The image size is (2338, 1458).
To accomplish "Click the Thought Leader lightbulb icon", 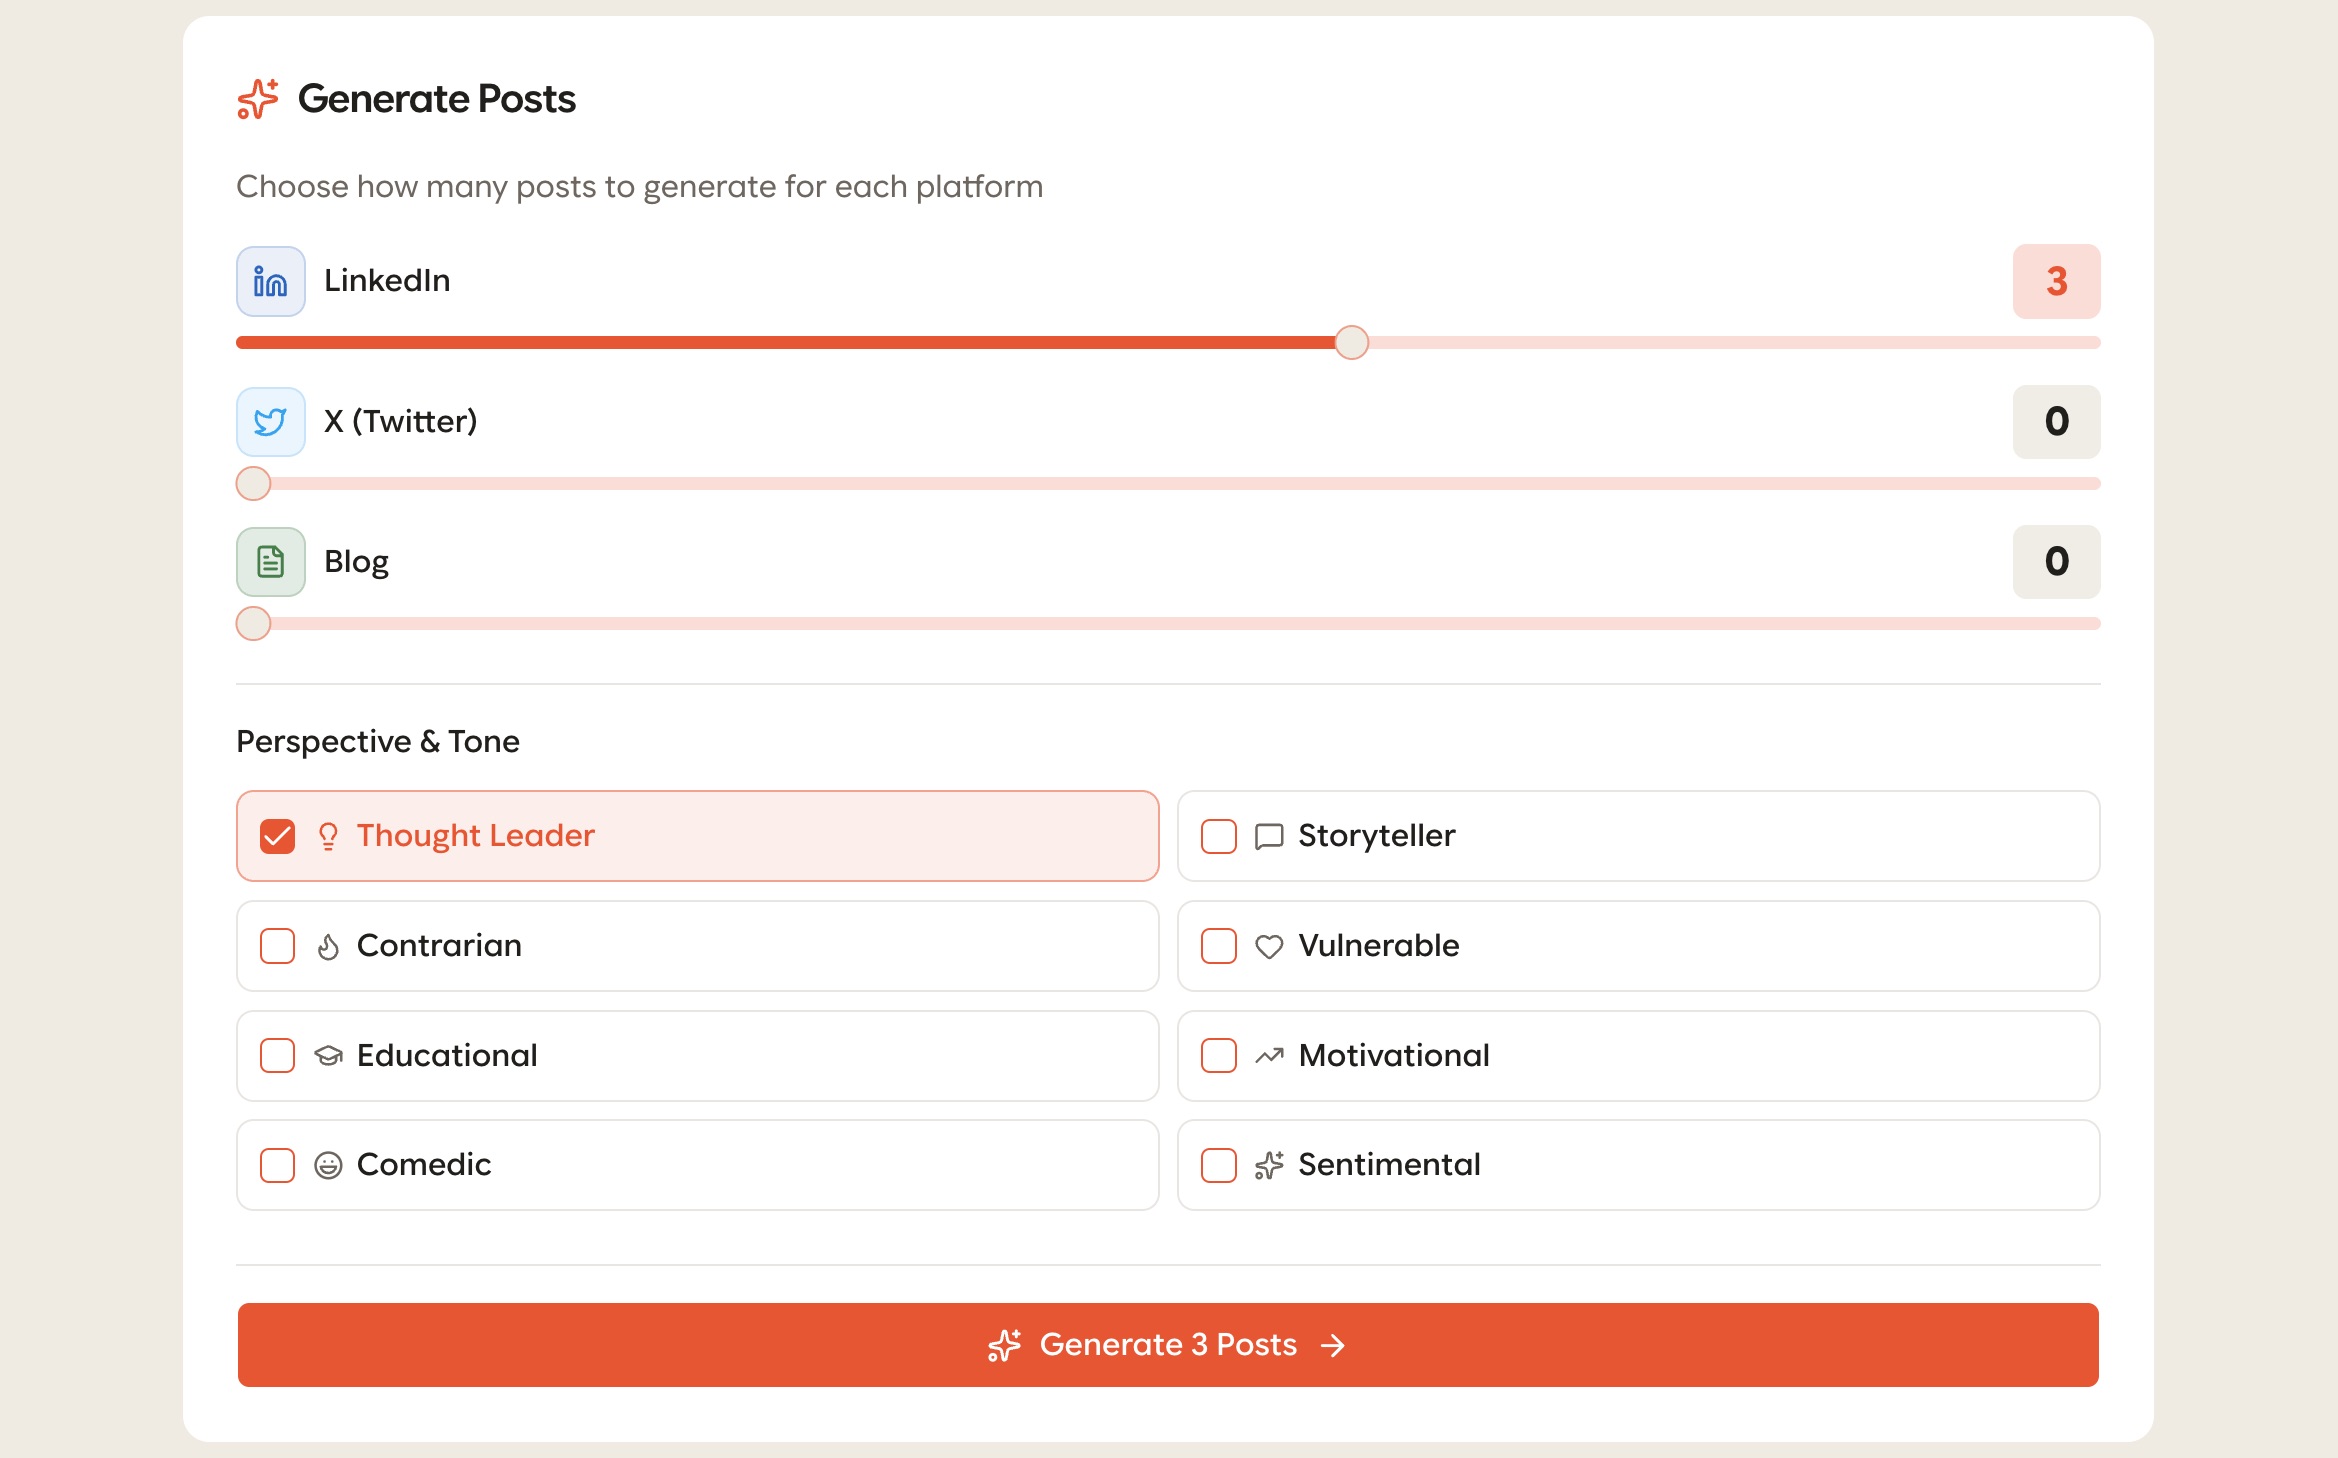I will tap(328, 836).
